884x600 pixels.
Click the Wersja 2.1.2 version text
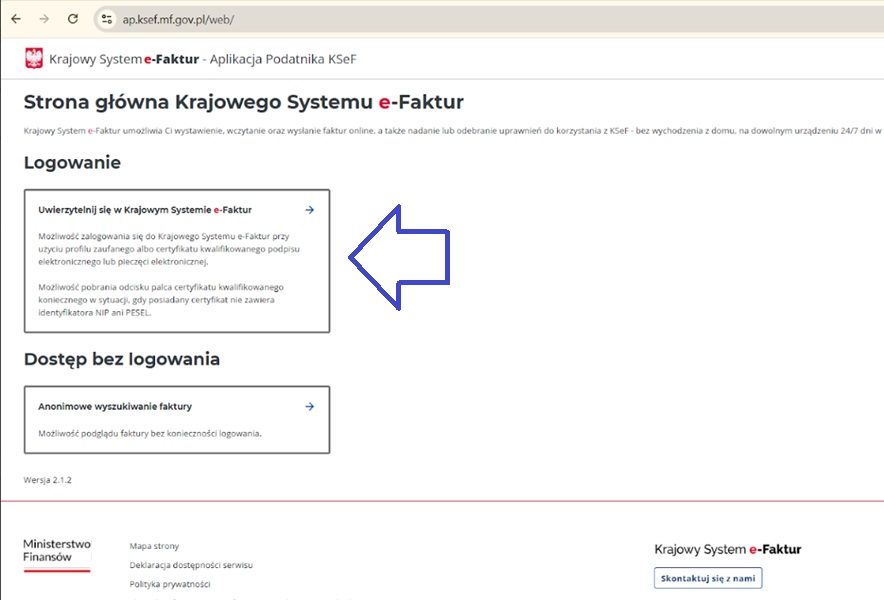47,480
